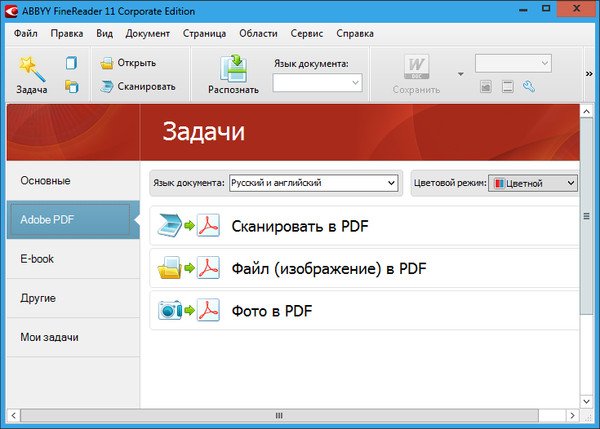
Task: Click the Задачи header title
Action: [204, 132]
